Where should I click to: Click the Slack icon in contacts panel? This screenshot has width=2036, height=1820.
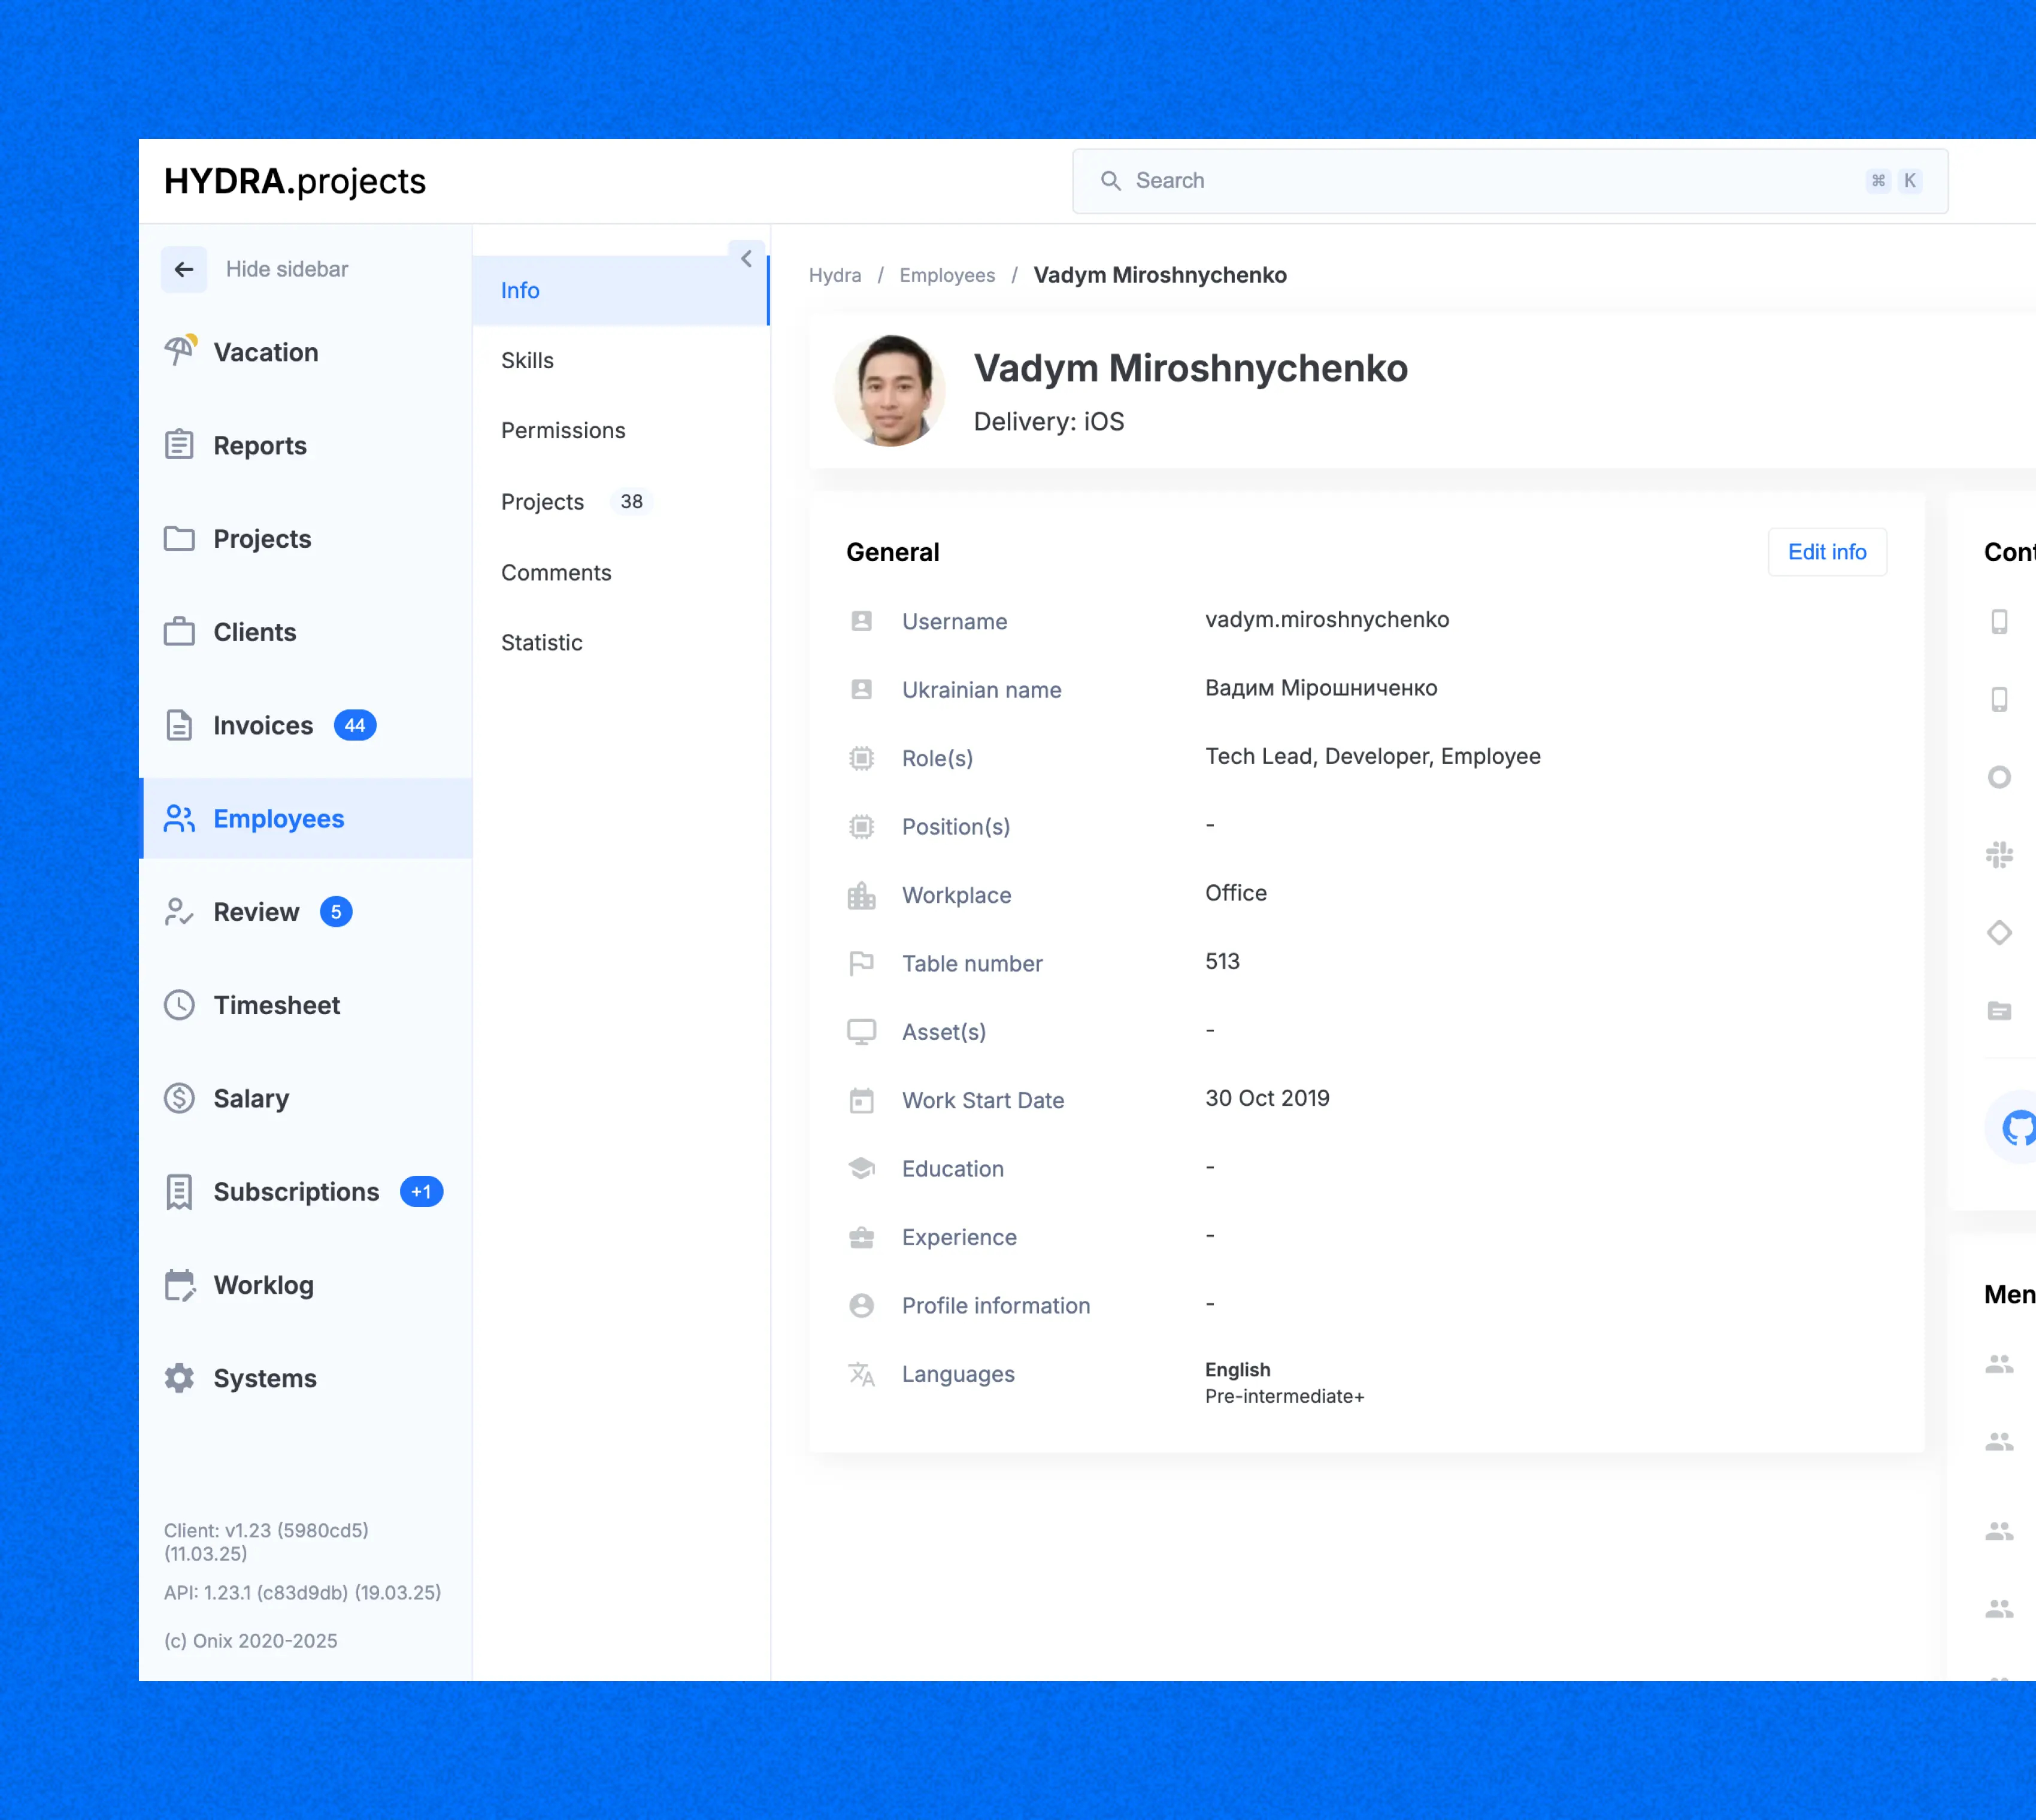(x=1999, y=855)
